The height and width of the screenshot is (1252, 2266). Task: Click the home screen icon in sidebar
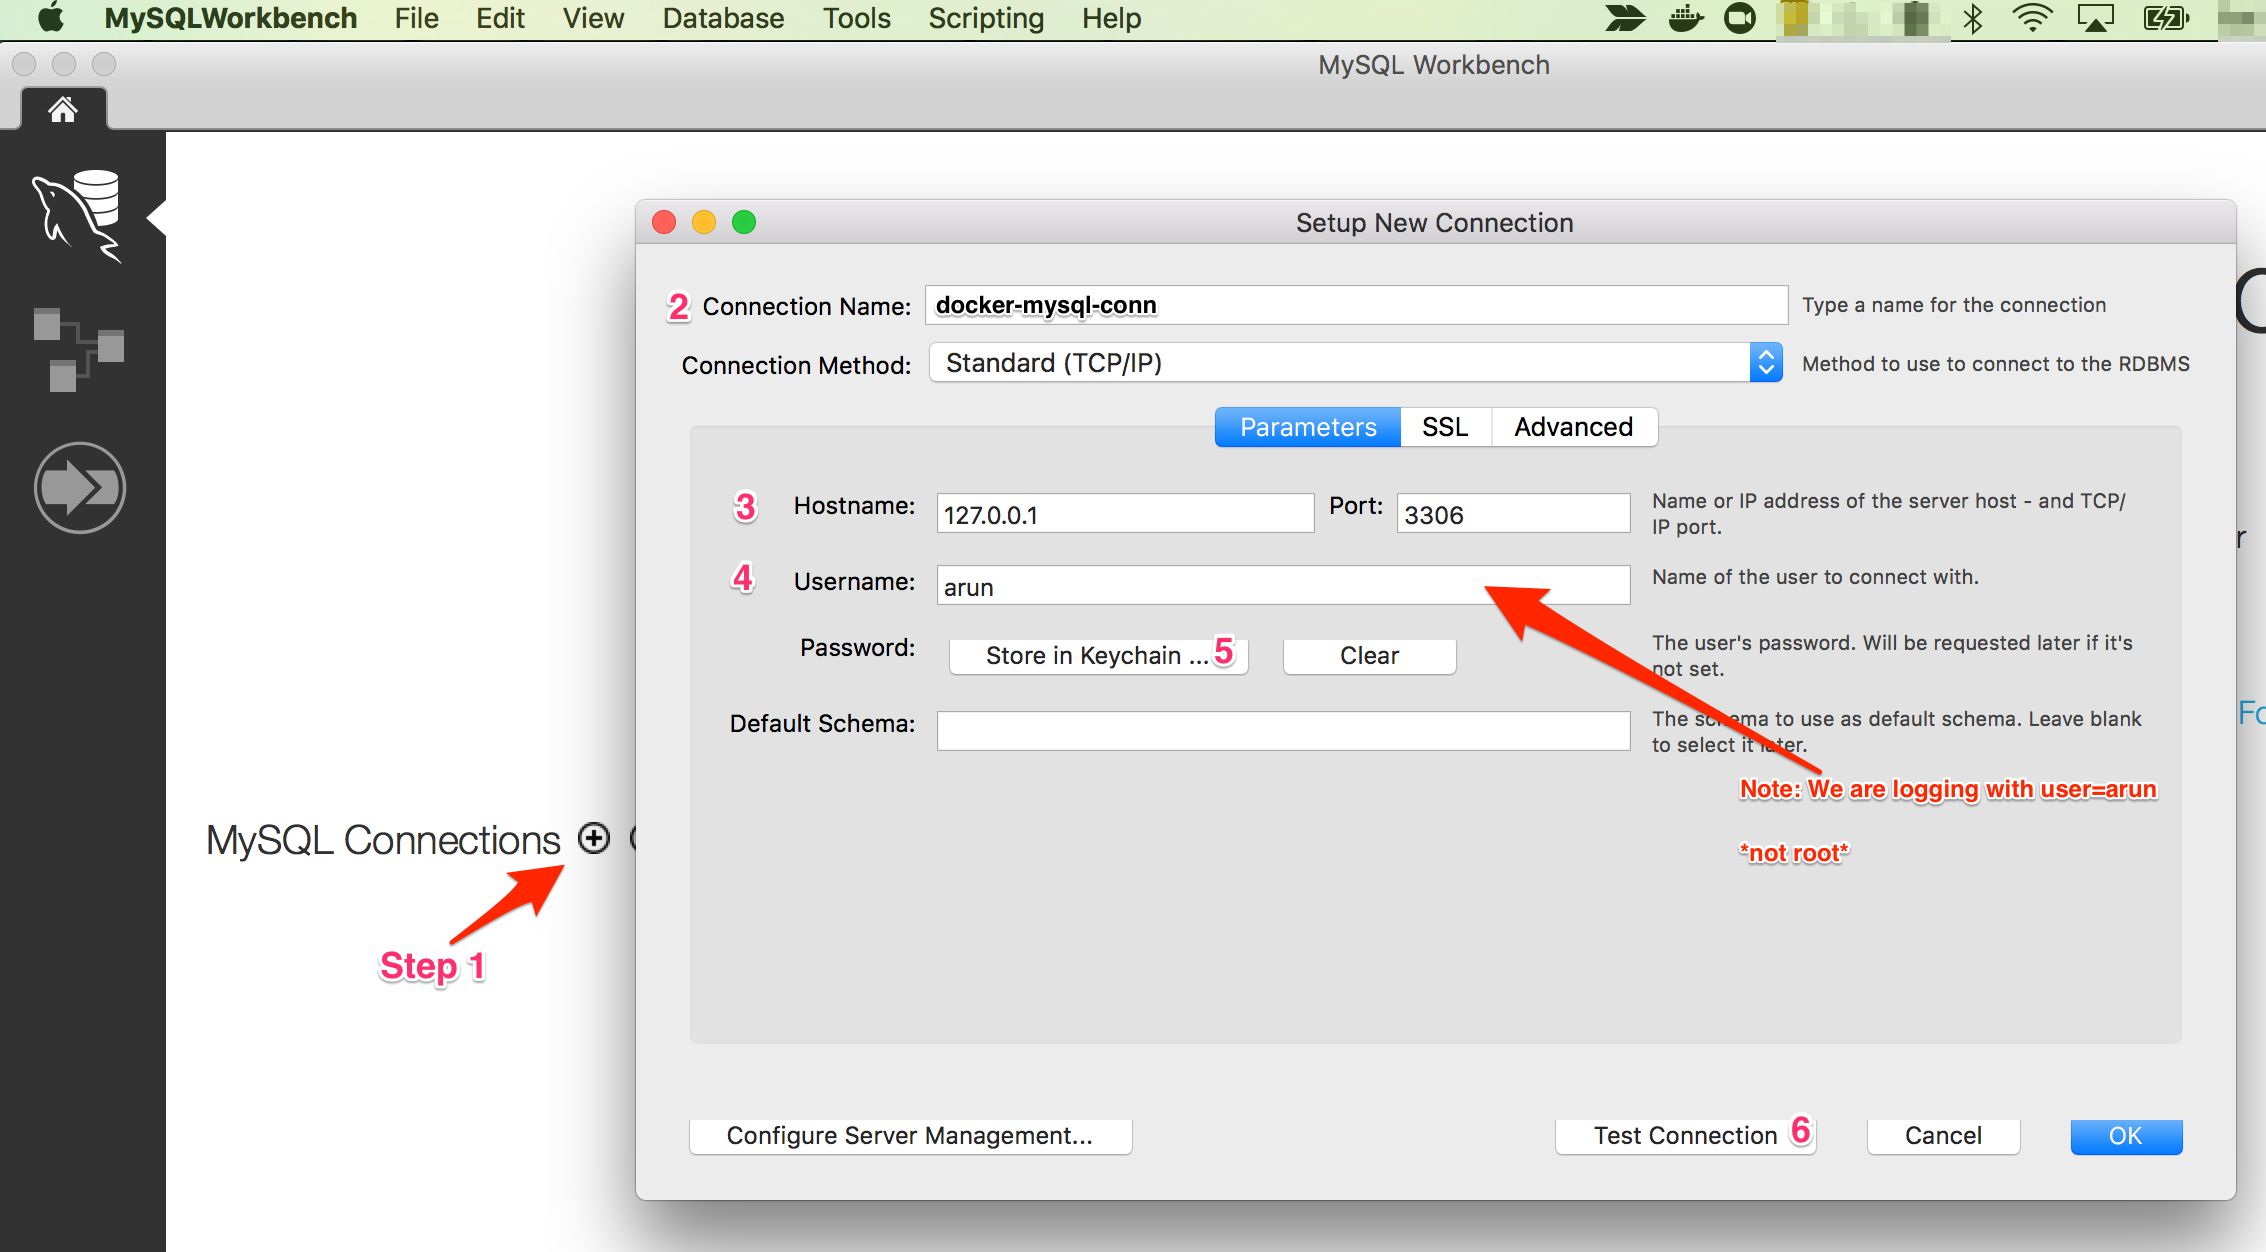click(62, 109)
